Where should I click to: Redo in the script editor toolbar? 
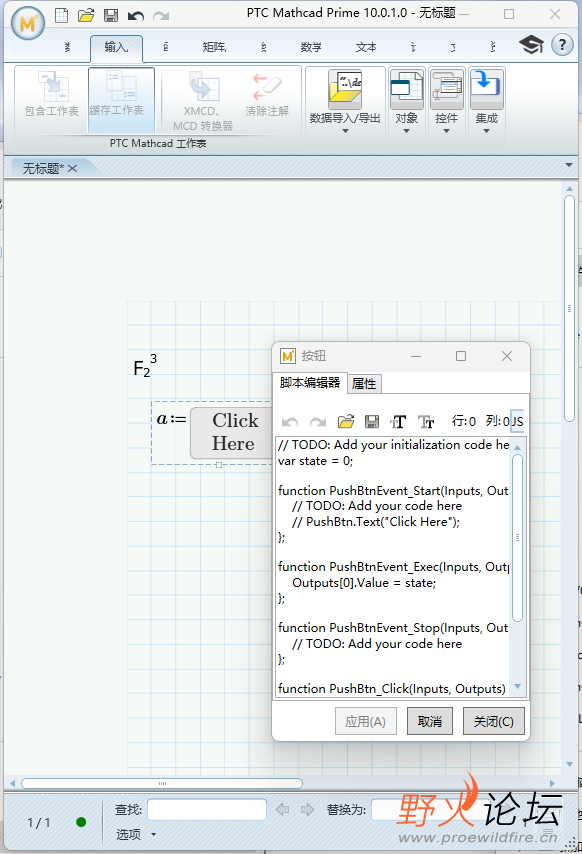[317, 422]
